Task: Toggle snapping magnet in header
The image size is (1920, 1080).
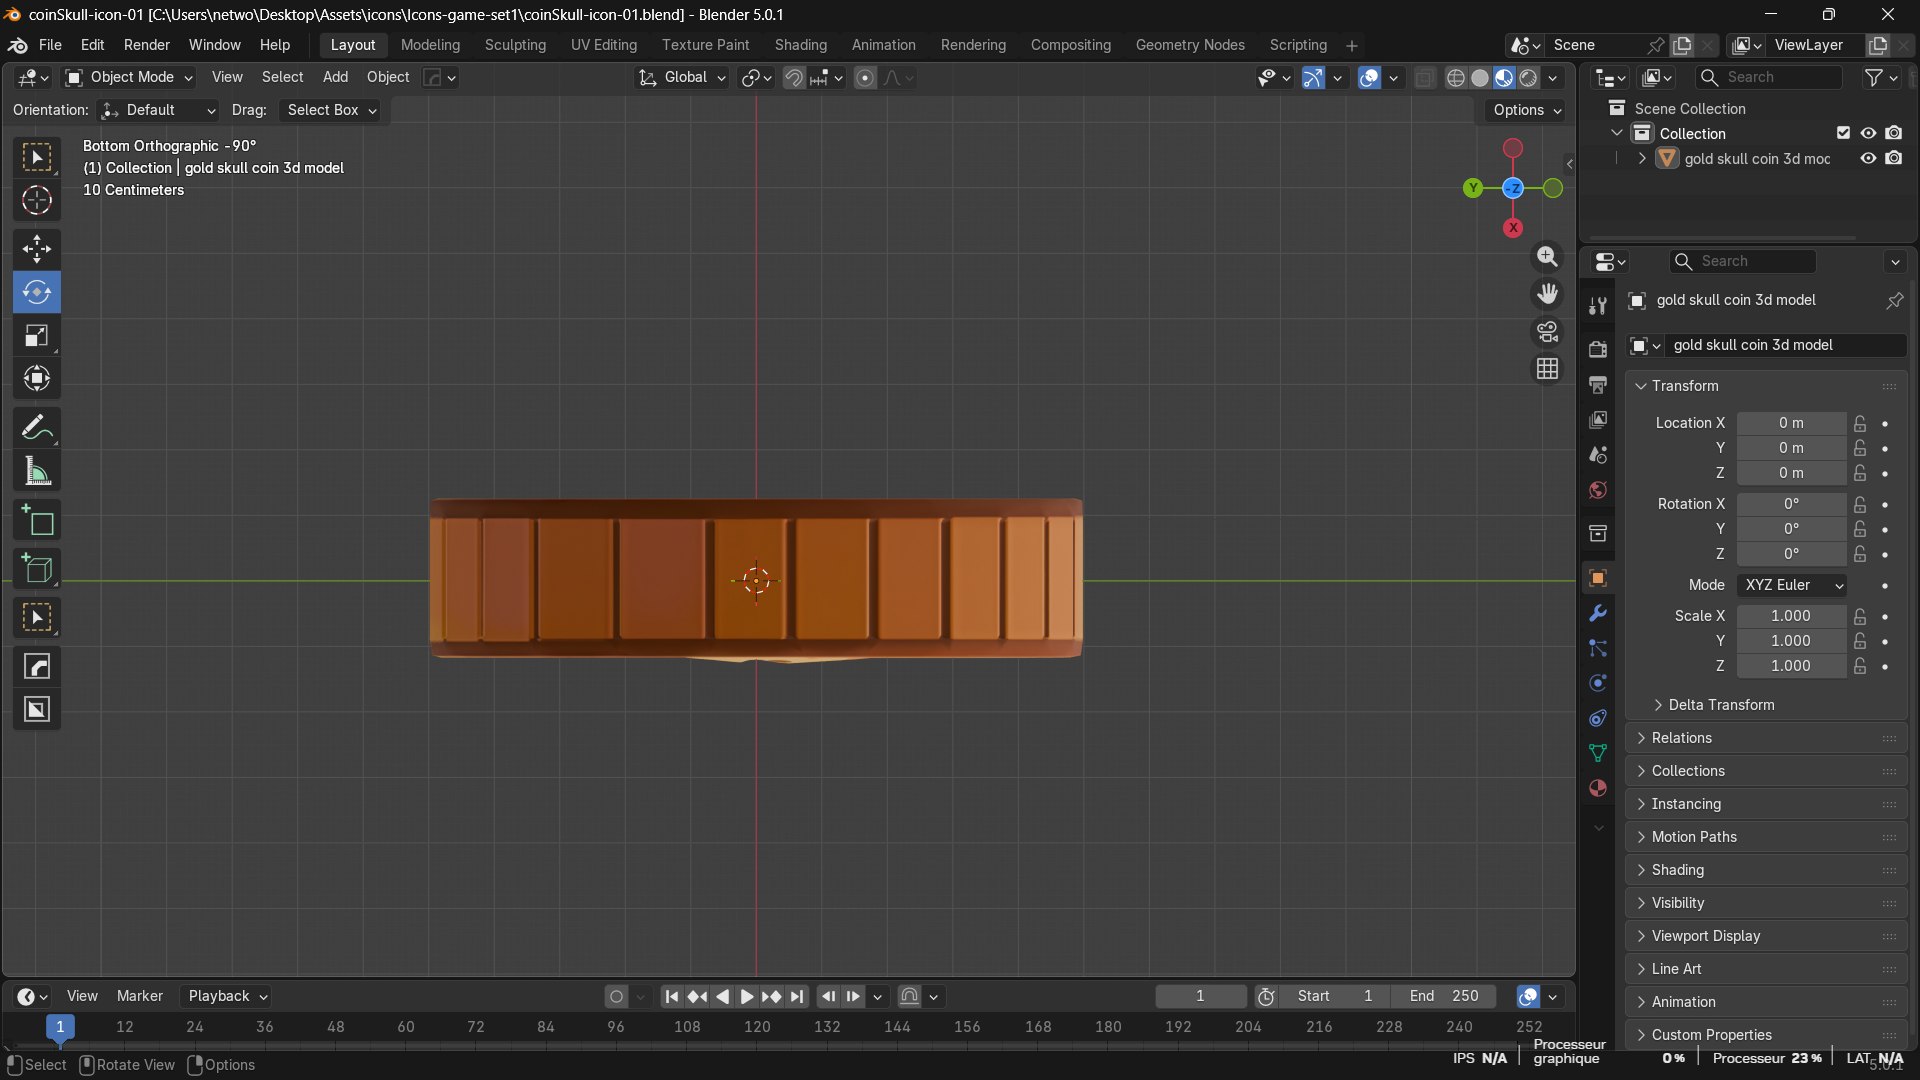Action: pos(794,77)
